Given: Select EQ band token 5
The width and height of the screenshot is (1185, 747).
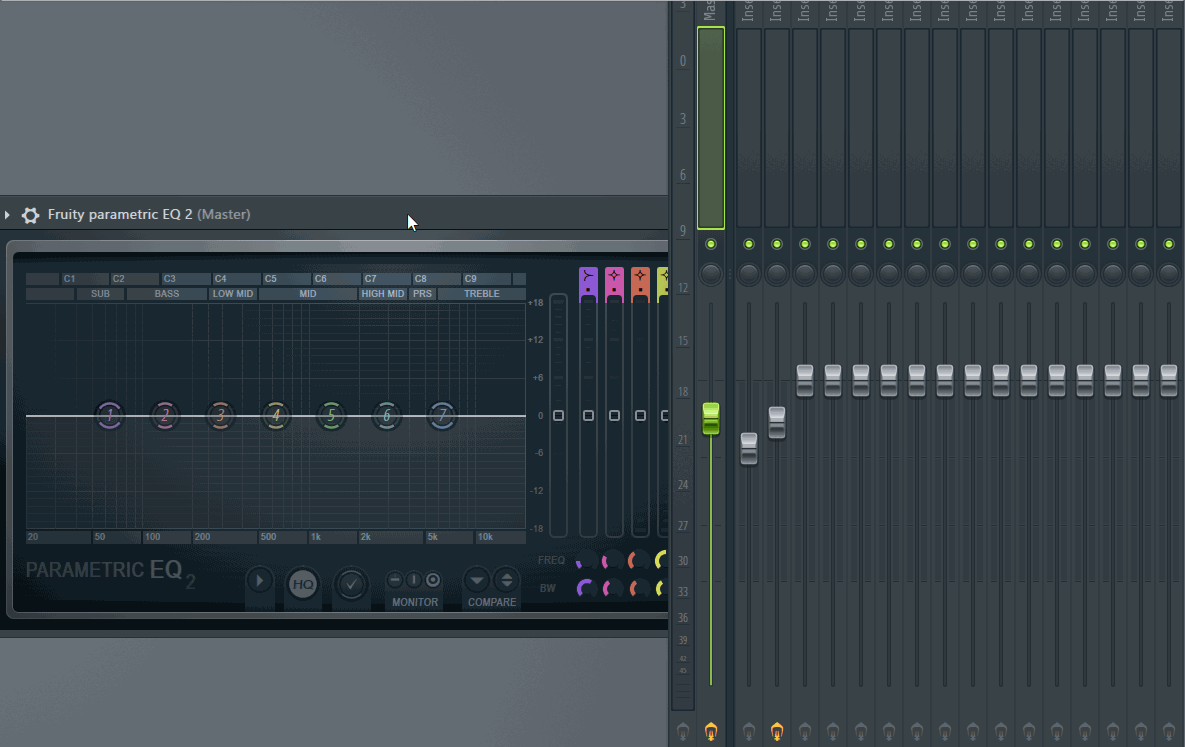Looking at the screenshot, I should pos(331,415).
